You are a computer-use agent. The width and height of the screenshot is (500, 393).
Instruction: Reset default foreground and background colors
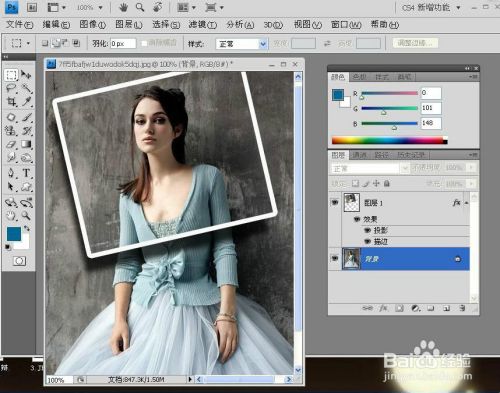(x=7, y=247)
